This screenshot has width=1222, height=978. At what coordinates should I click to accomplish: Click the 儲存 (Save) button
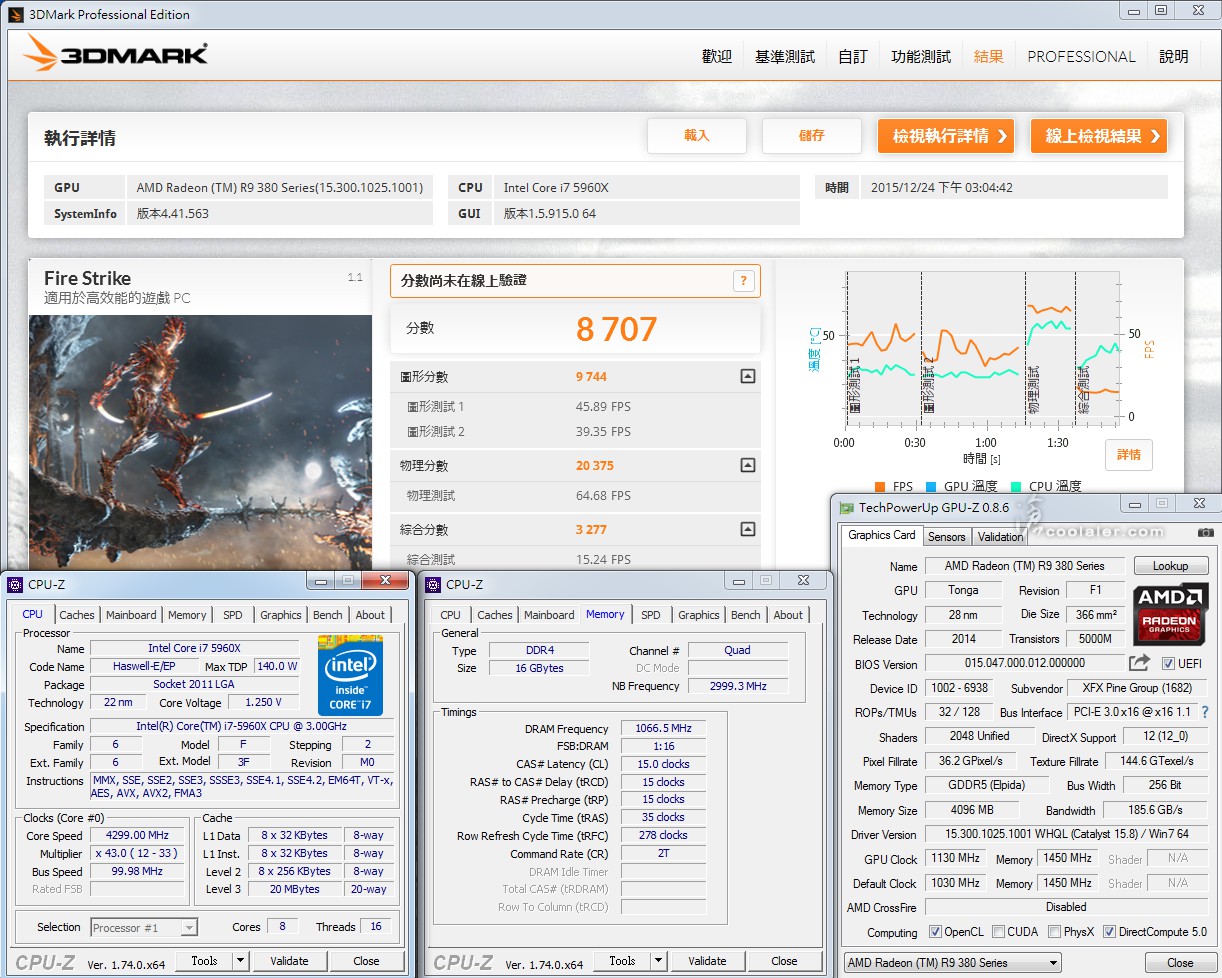click(x=812, y=136)
